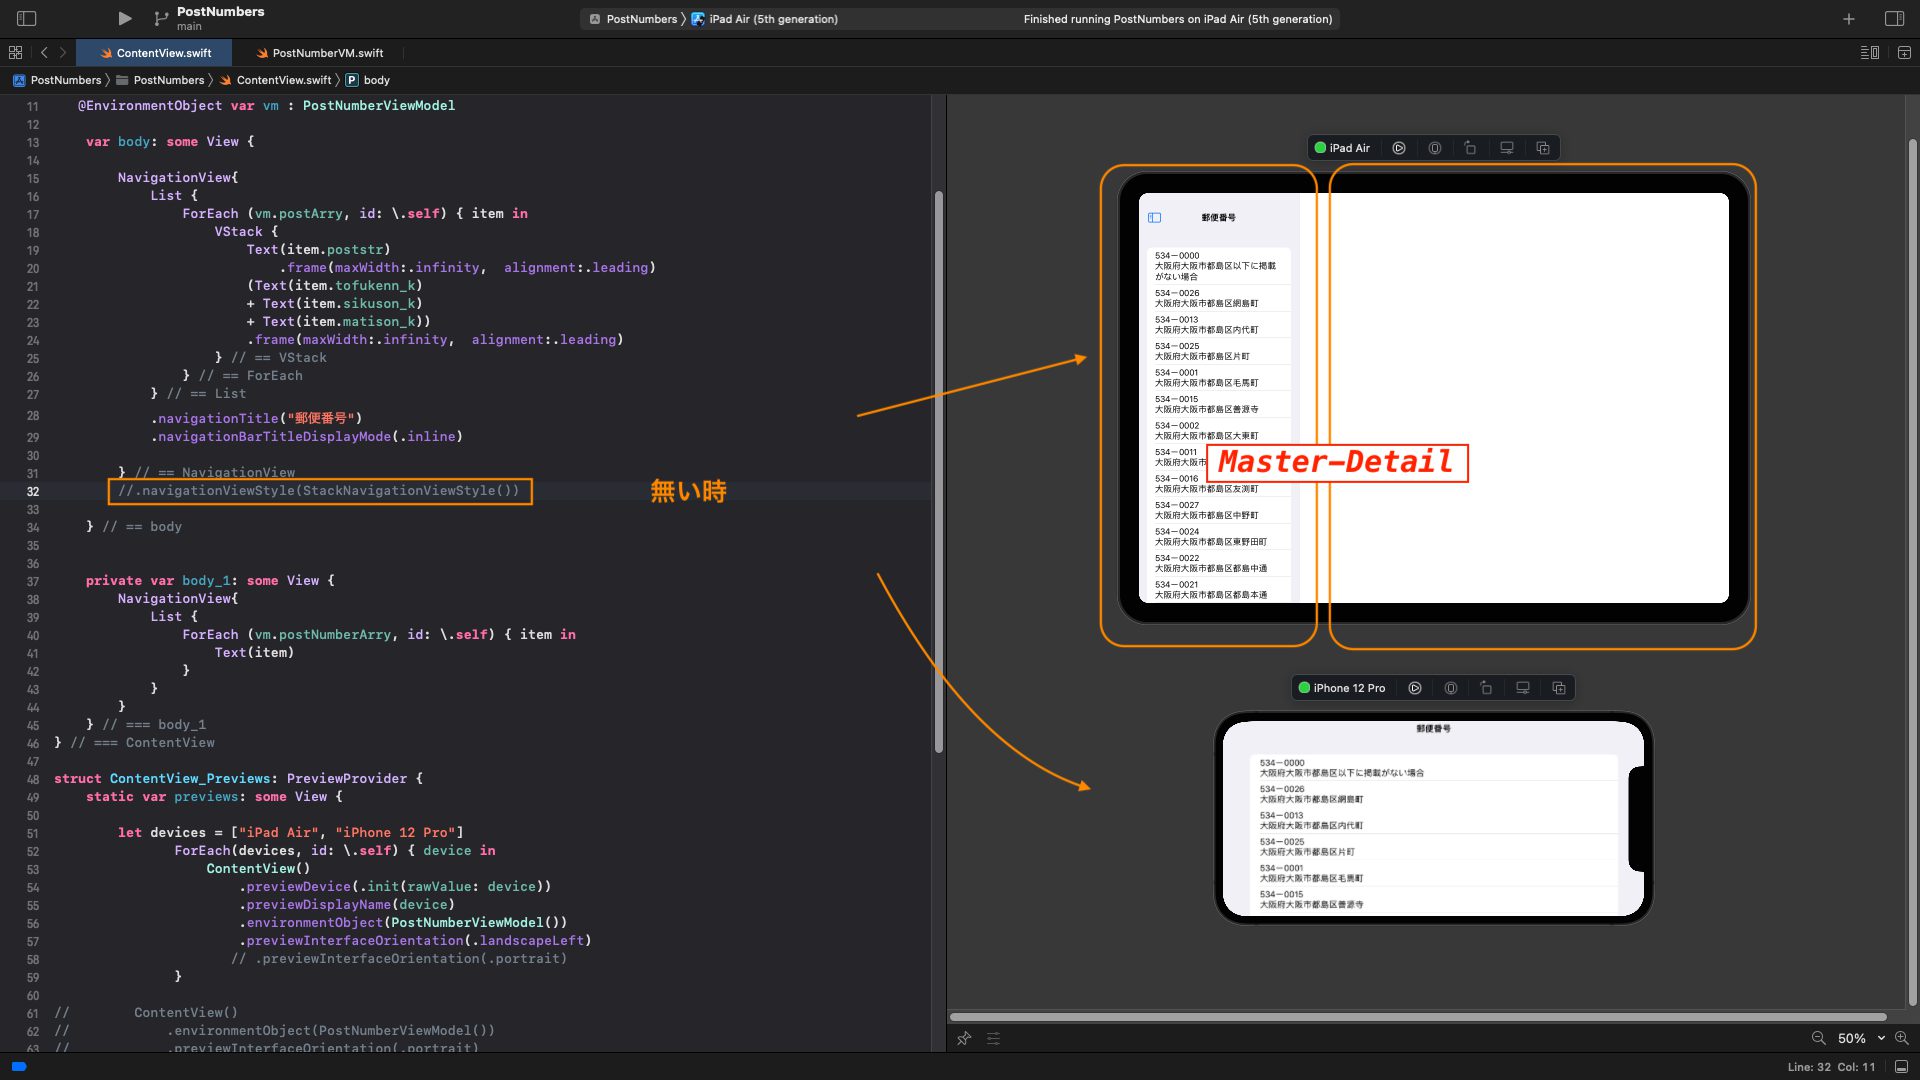Switch to the ContentView.swift tab
1920x1080 pixels.
point(155,53)
